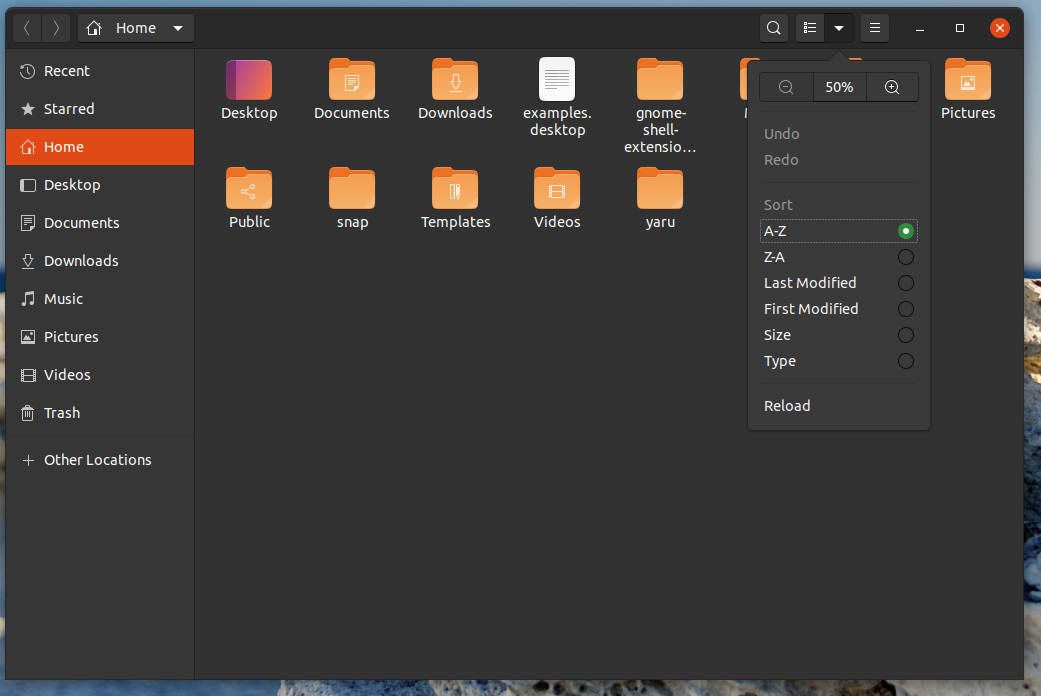The height and width of the screenshot is (696, 1041).
Task: Expand the Home path bar dropdown arrow
Action: point(178,28)
